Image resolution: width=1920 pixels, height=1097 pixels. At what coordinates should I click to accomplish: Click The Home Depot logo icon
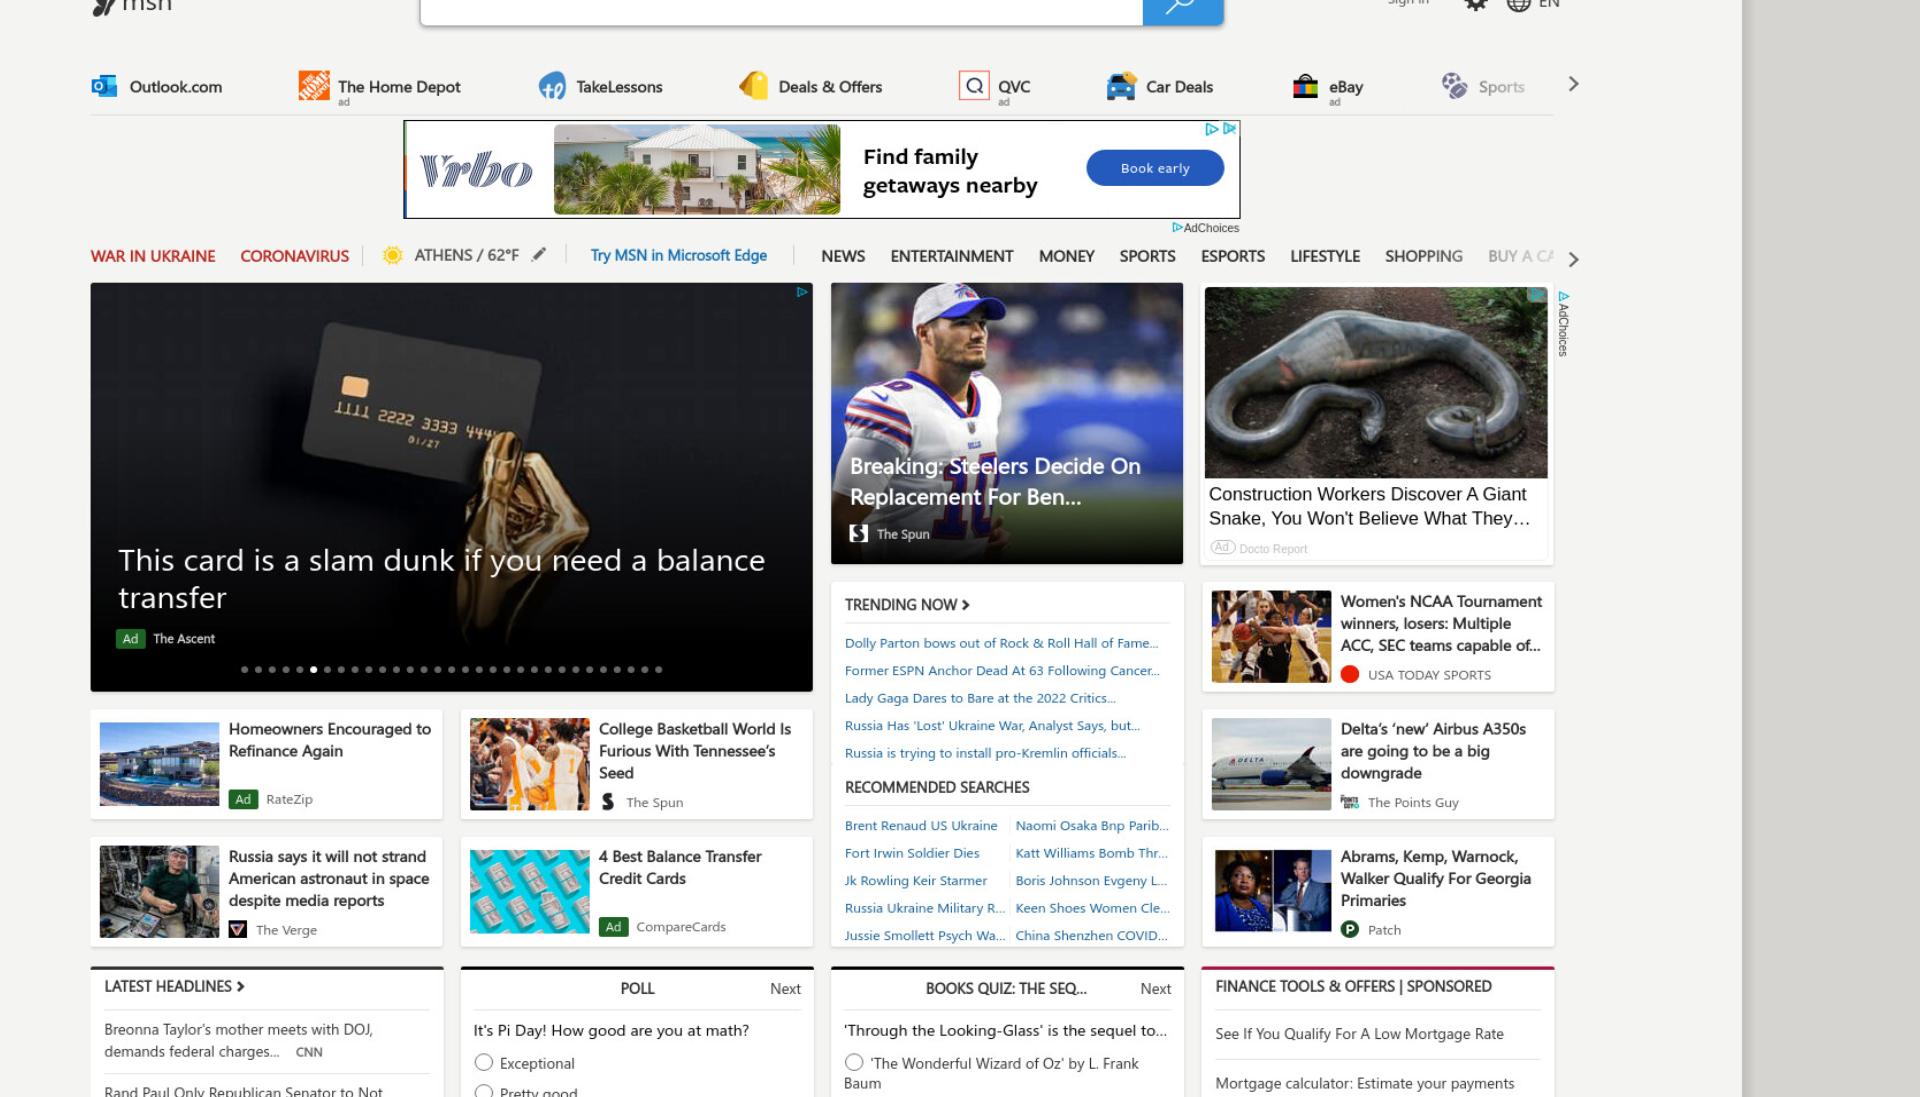pyautogui.click(x=313, y=86)
